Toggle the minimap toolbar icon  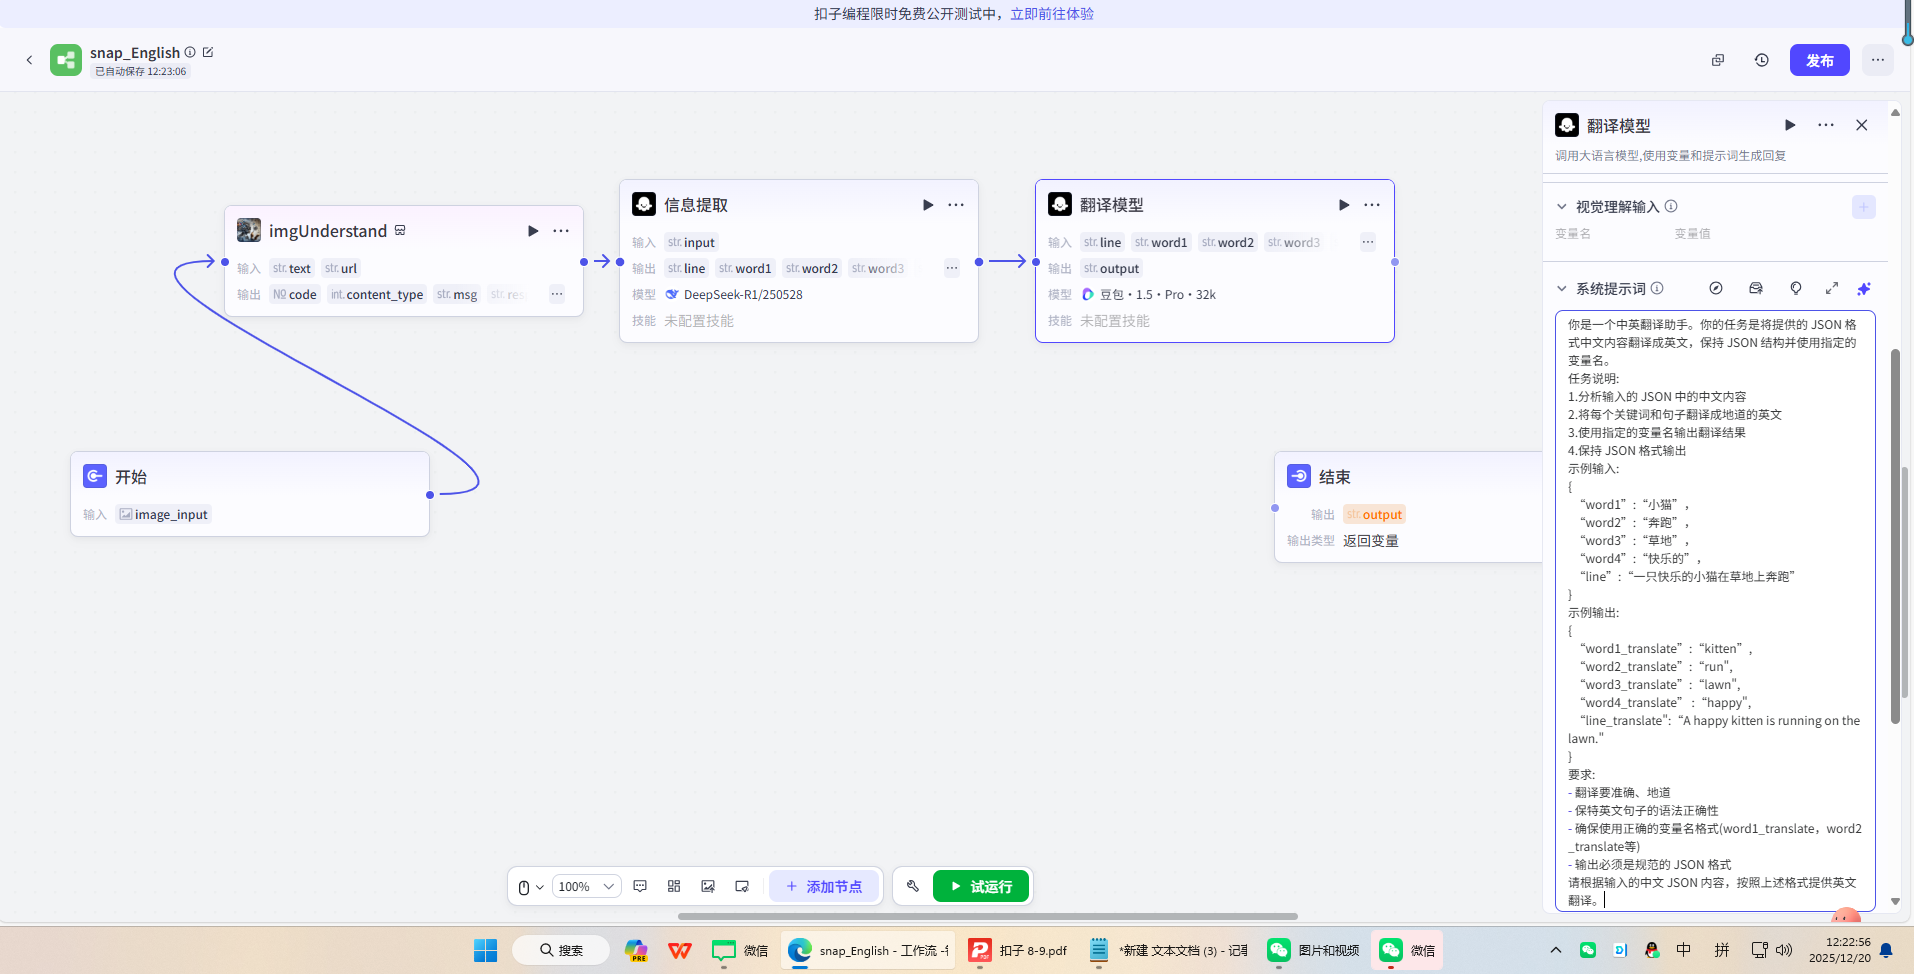point(742,886)
